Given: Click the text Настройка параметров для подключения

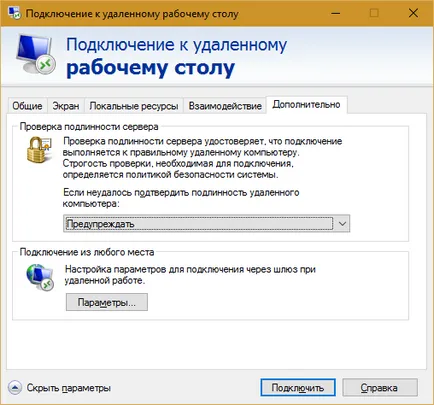Looking at the screenshot, I should click(x=154, y=269).
